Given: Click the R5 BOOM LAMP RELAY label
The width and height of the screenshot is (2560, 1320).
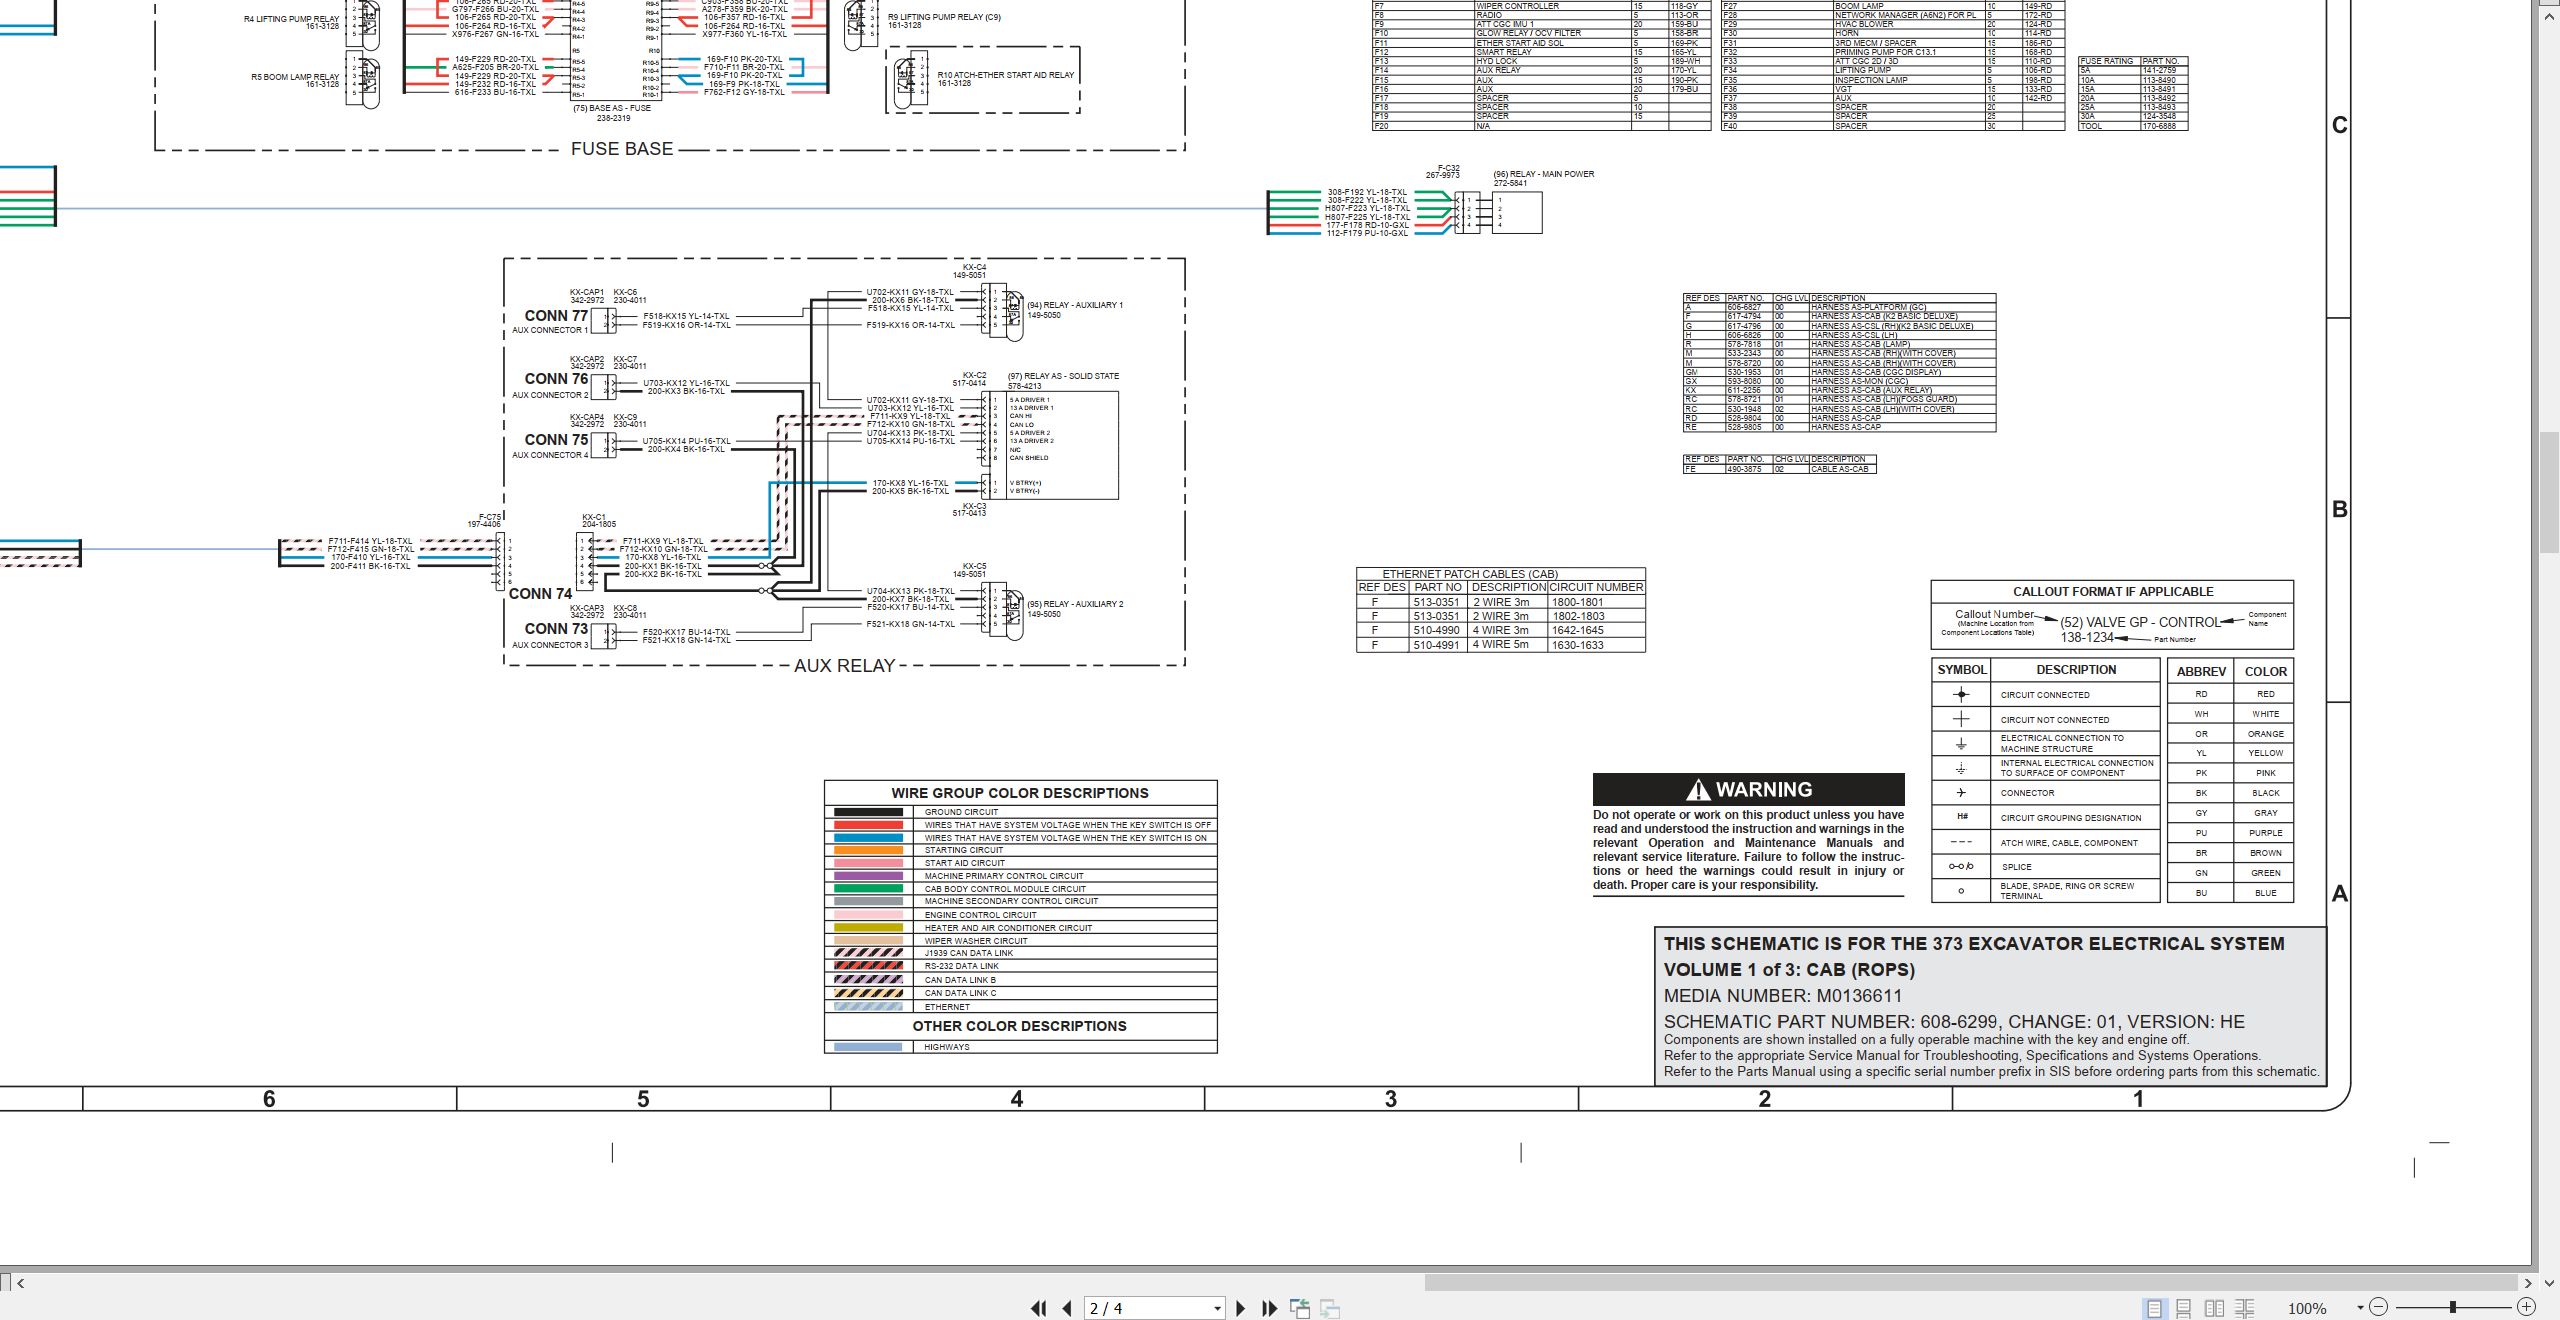Looking at the screenshot, I should pos(295,77).
